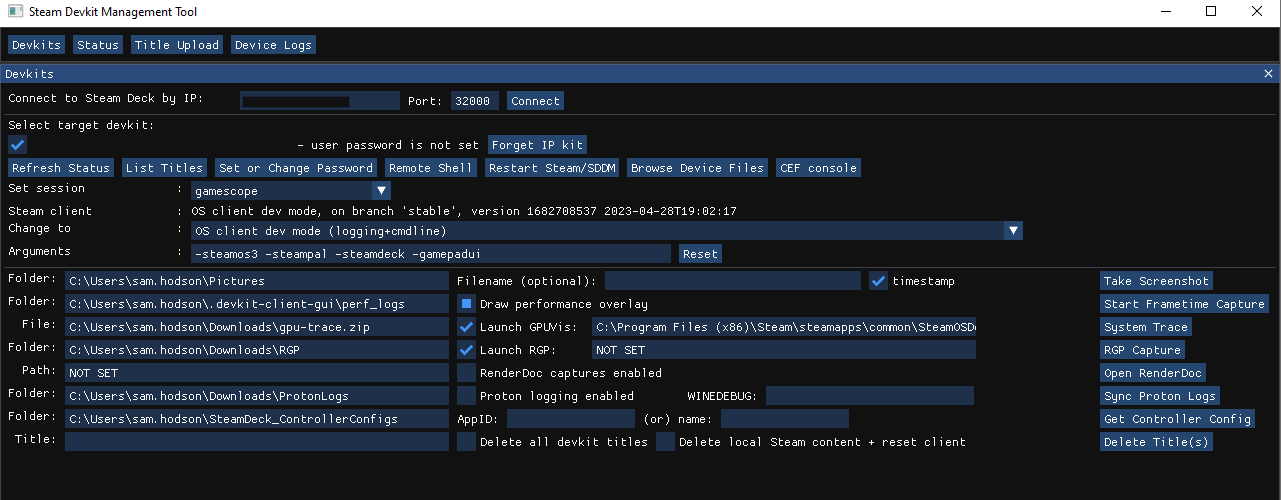Toggle Proton logging enabled checkbox
Viewport: 1281px width, 500px height.
tap(466, 396)
